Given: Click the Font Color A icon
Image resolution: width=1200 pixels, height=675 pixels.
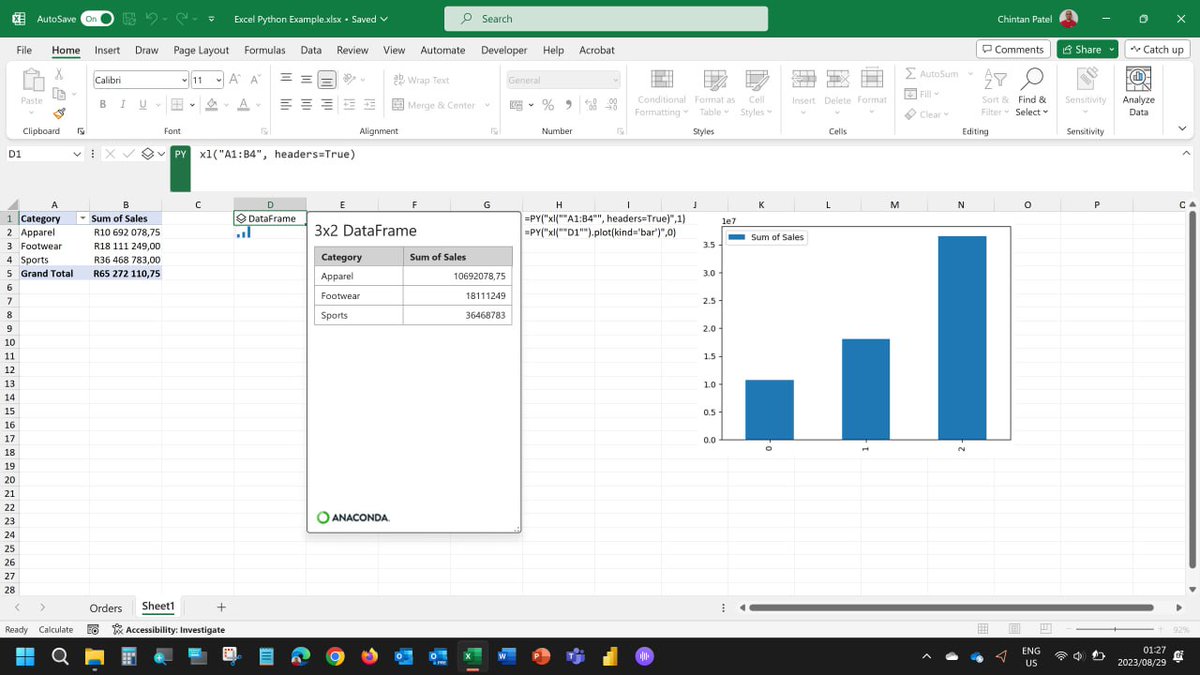Looking at the screenshot, I should point(244,105).
